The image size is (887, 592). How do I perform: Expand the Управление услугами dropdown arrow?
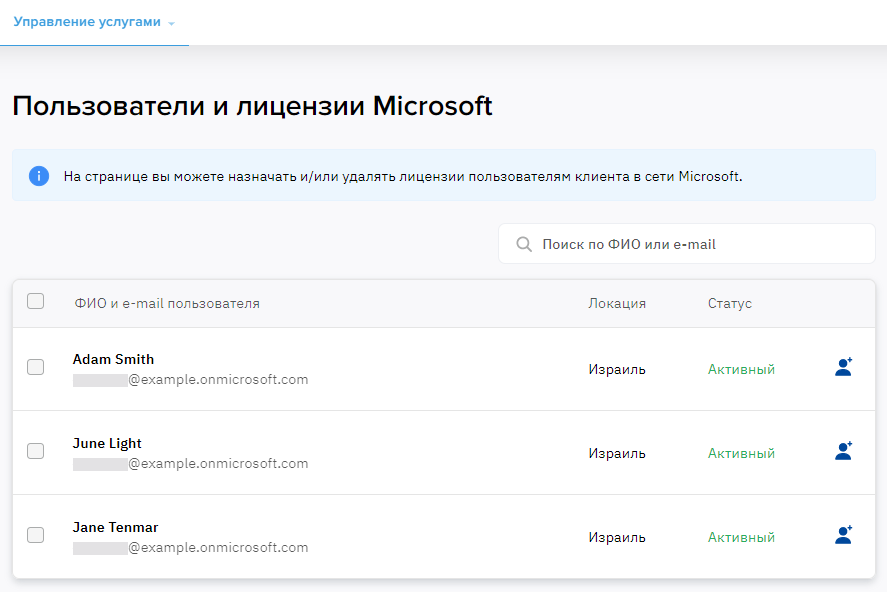point(171,24)
